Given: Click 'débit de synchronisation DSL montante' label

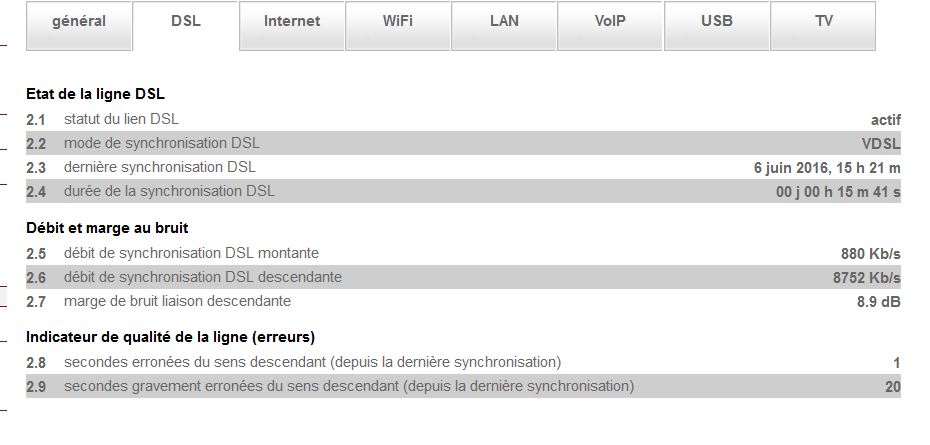Looking at the screenshot, I should [191, 253].
